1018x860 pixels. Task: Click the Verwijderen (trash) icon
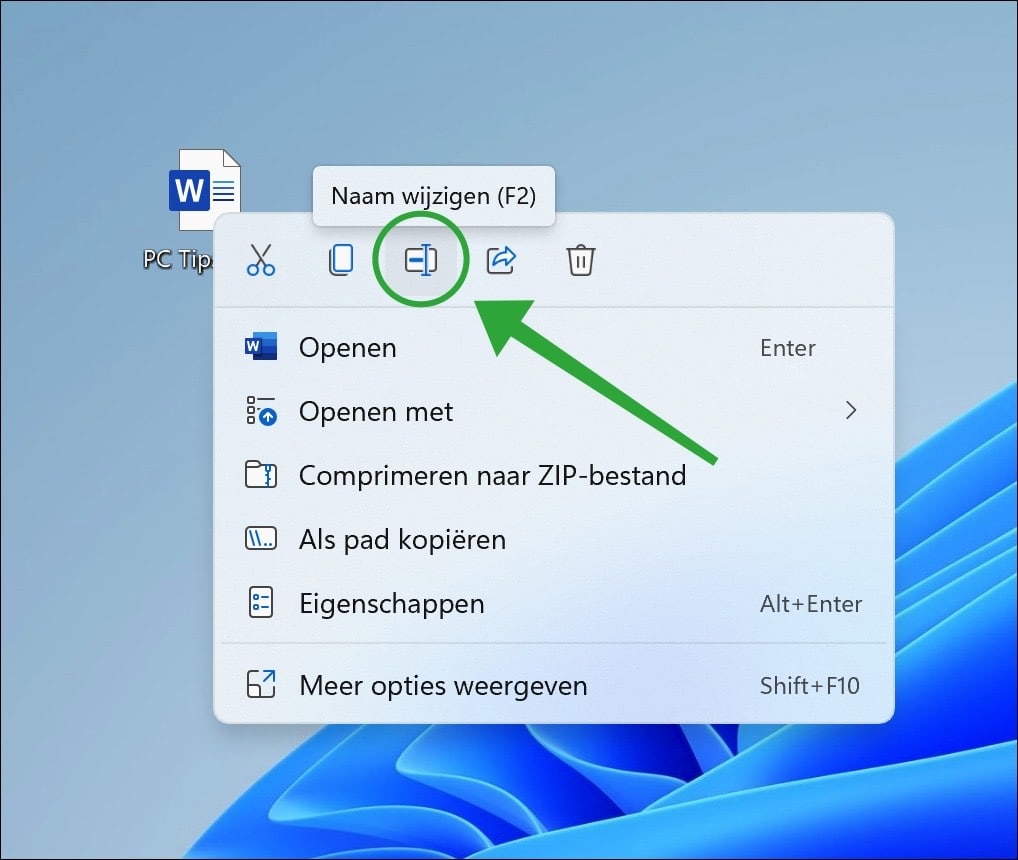click(581, 259)
